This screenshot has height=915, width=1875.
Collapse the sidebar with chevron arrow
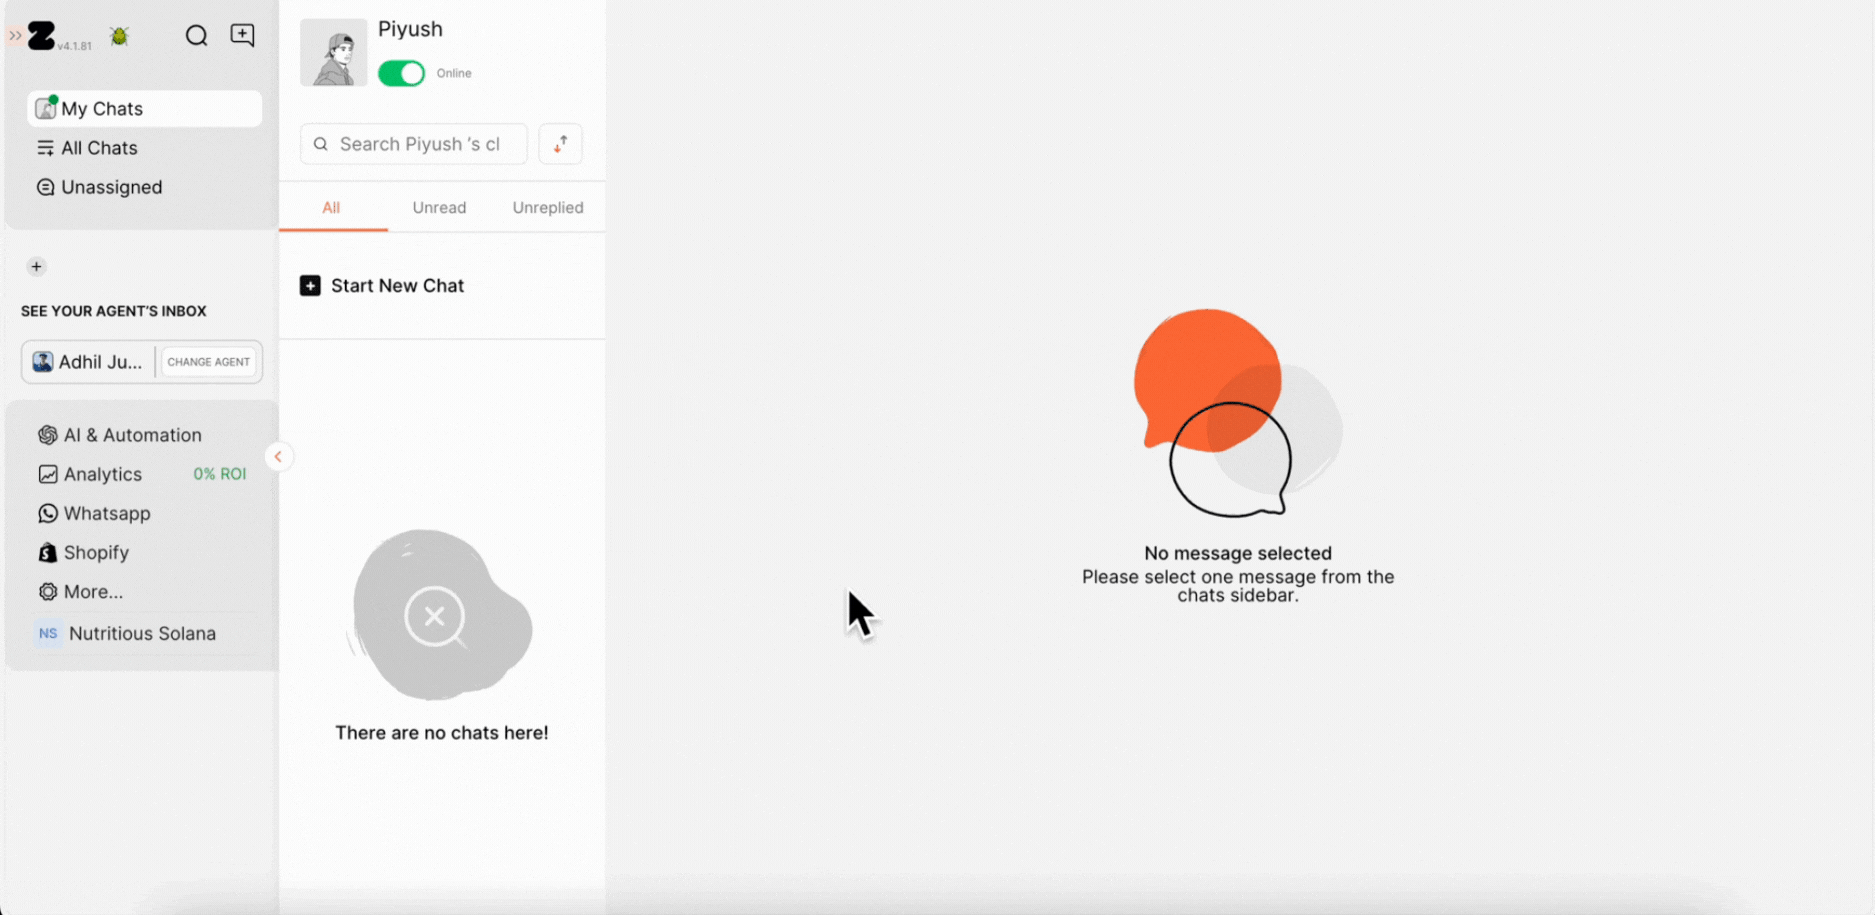coord(278,456)
